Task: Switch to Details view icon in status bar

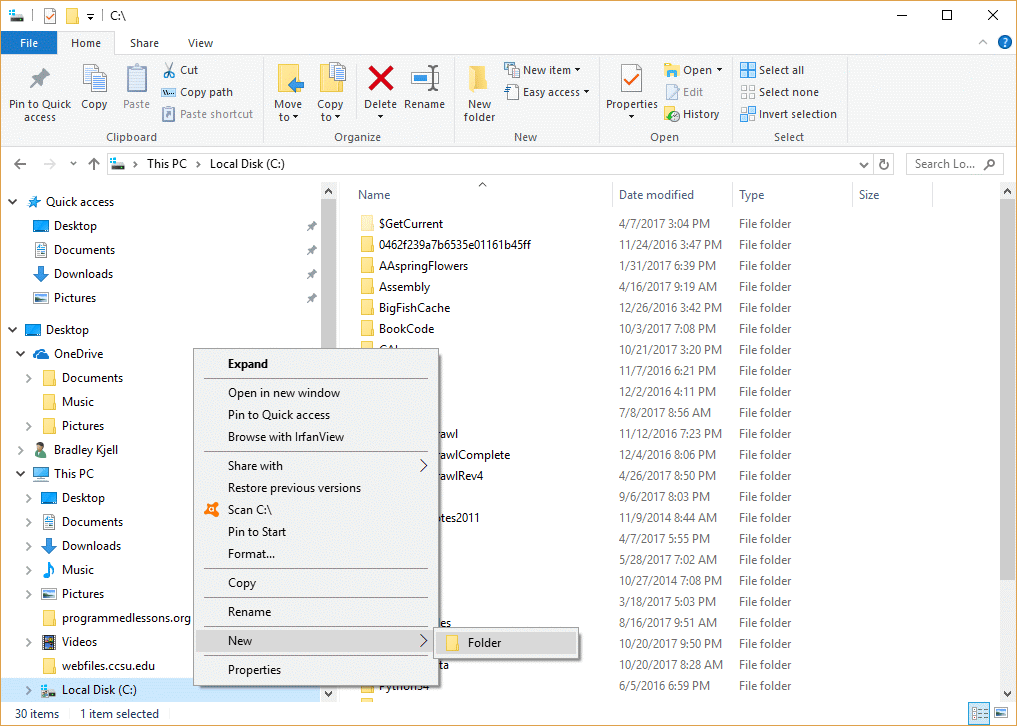Action: (x=979, y=714)
